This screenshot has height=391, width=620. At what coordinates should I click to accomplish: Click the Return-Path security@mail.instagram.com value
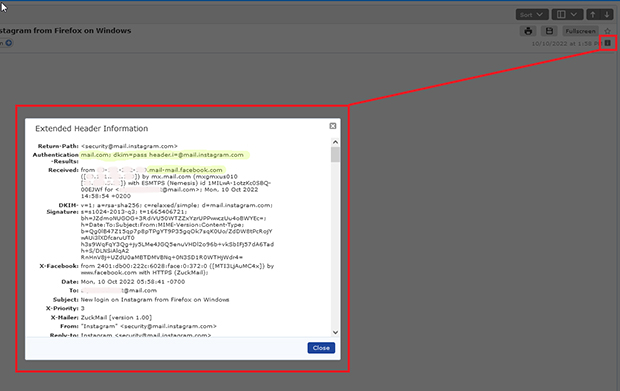pos(129,146)
